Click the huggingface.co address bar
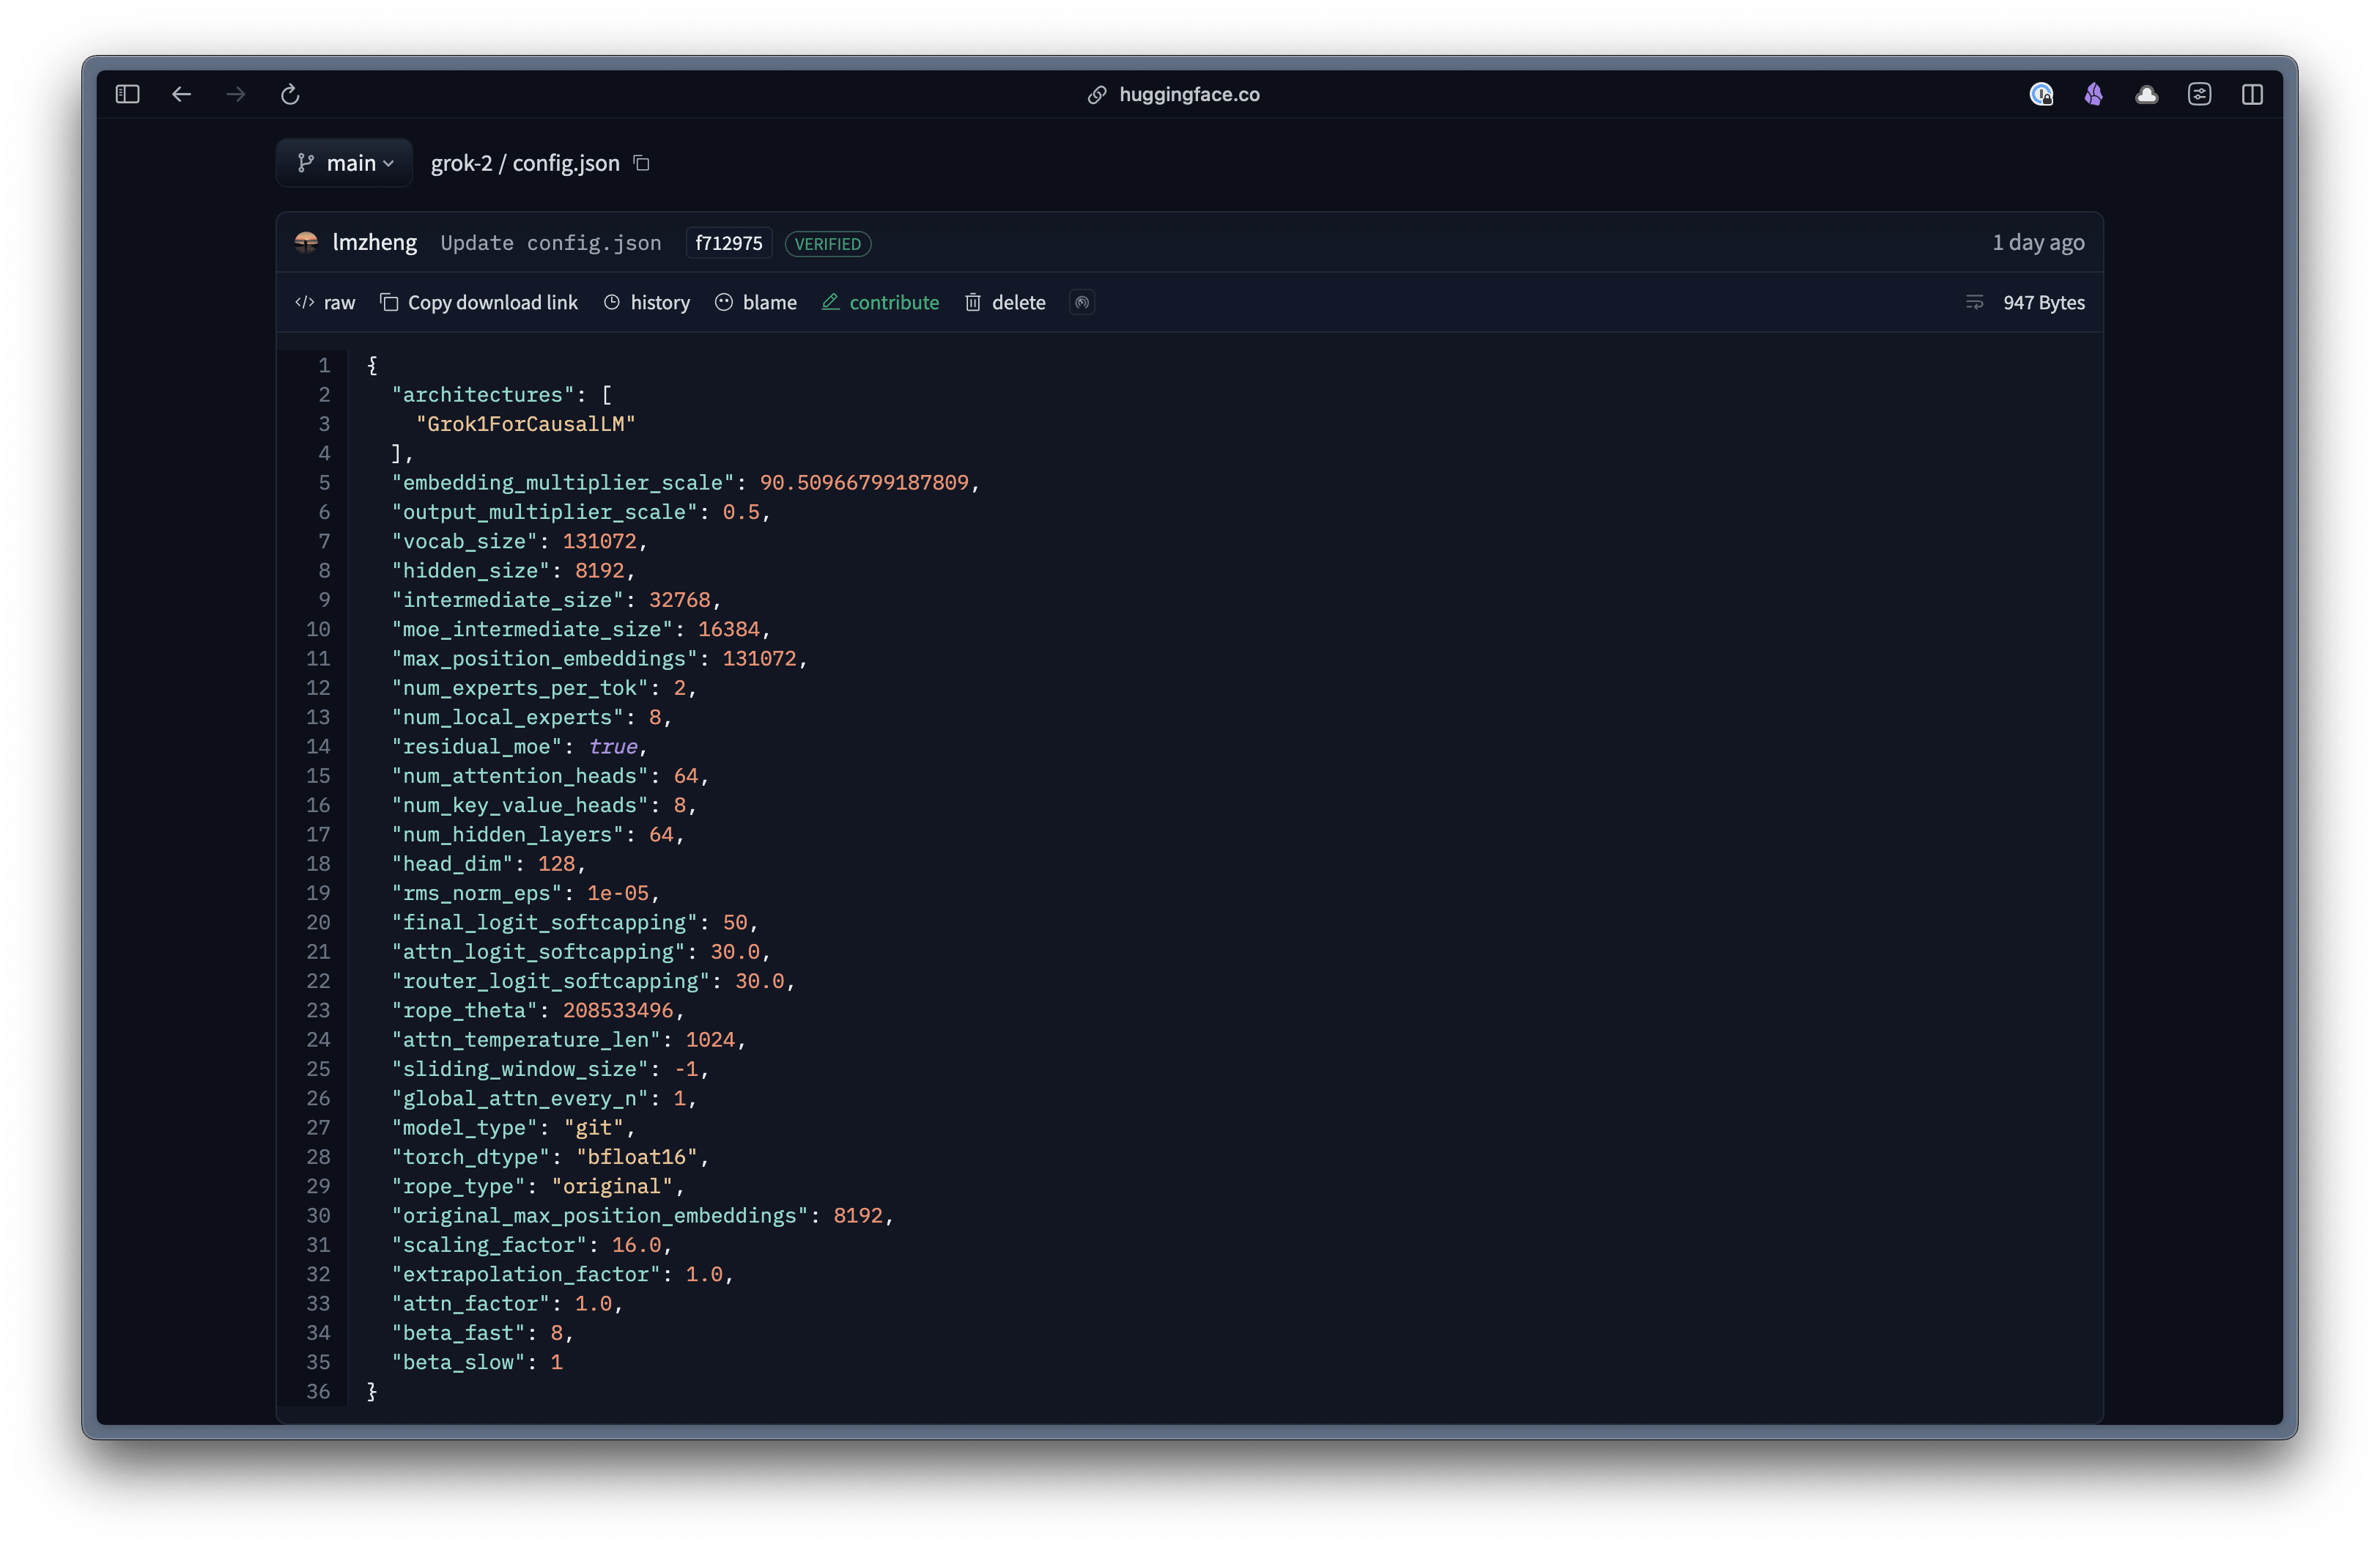The width and height of the screenshot is (2380, 1548). pyautogui.click(x=1189, y=94)
